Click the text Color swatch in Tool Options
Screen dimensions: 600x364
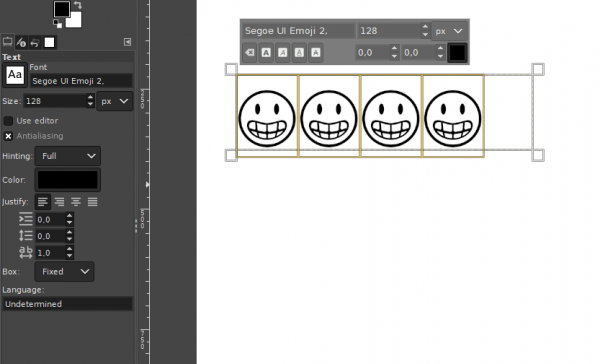pyautogui.click(x=68, y=180)
